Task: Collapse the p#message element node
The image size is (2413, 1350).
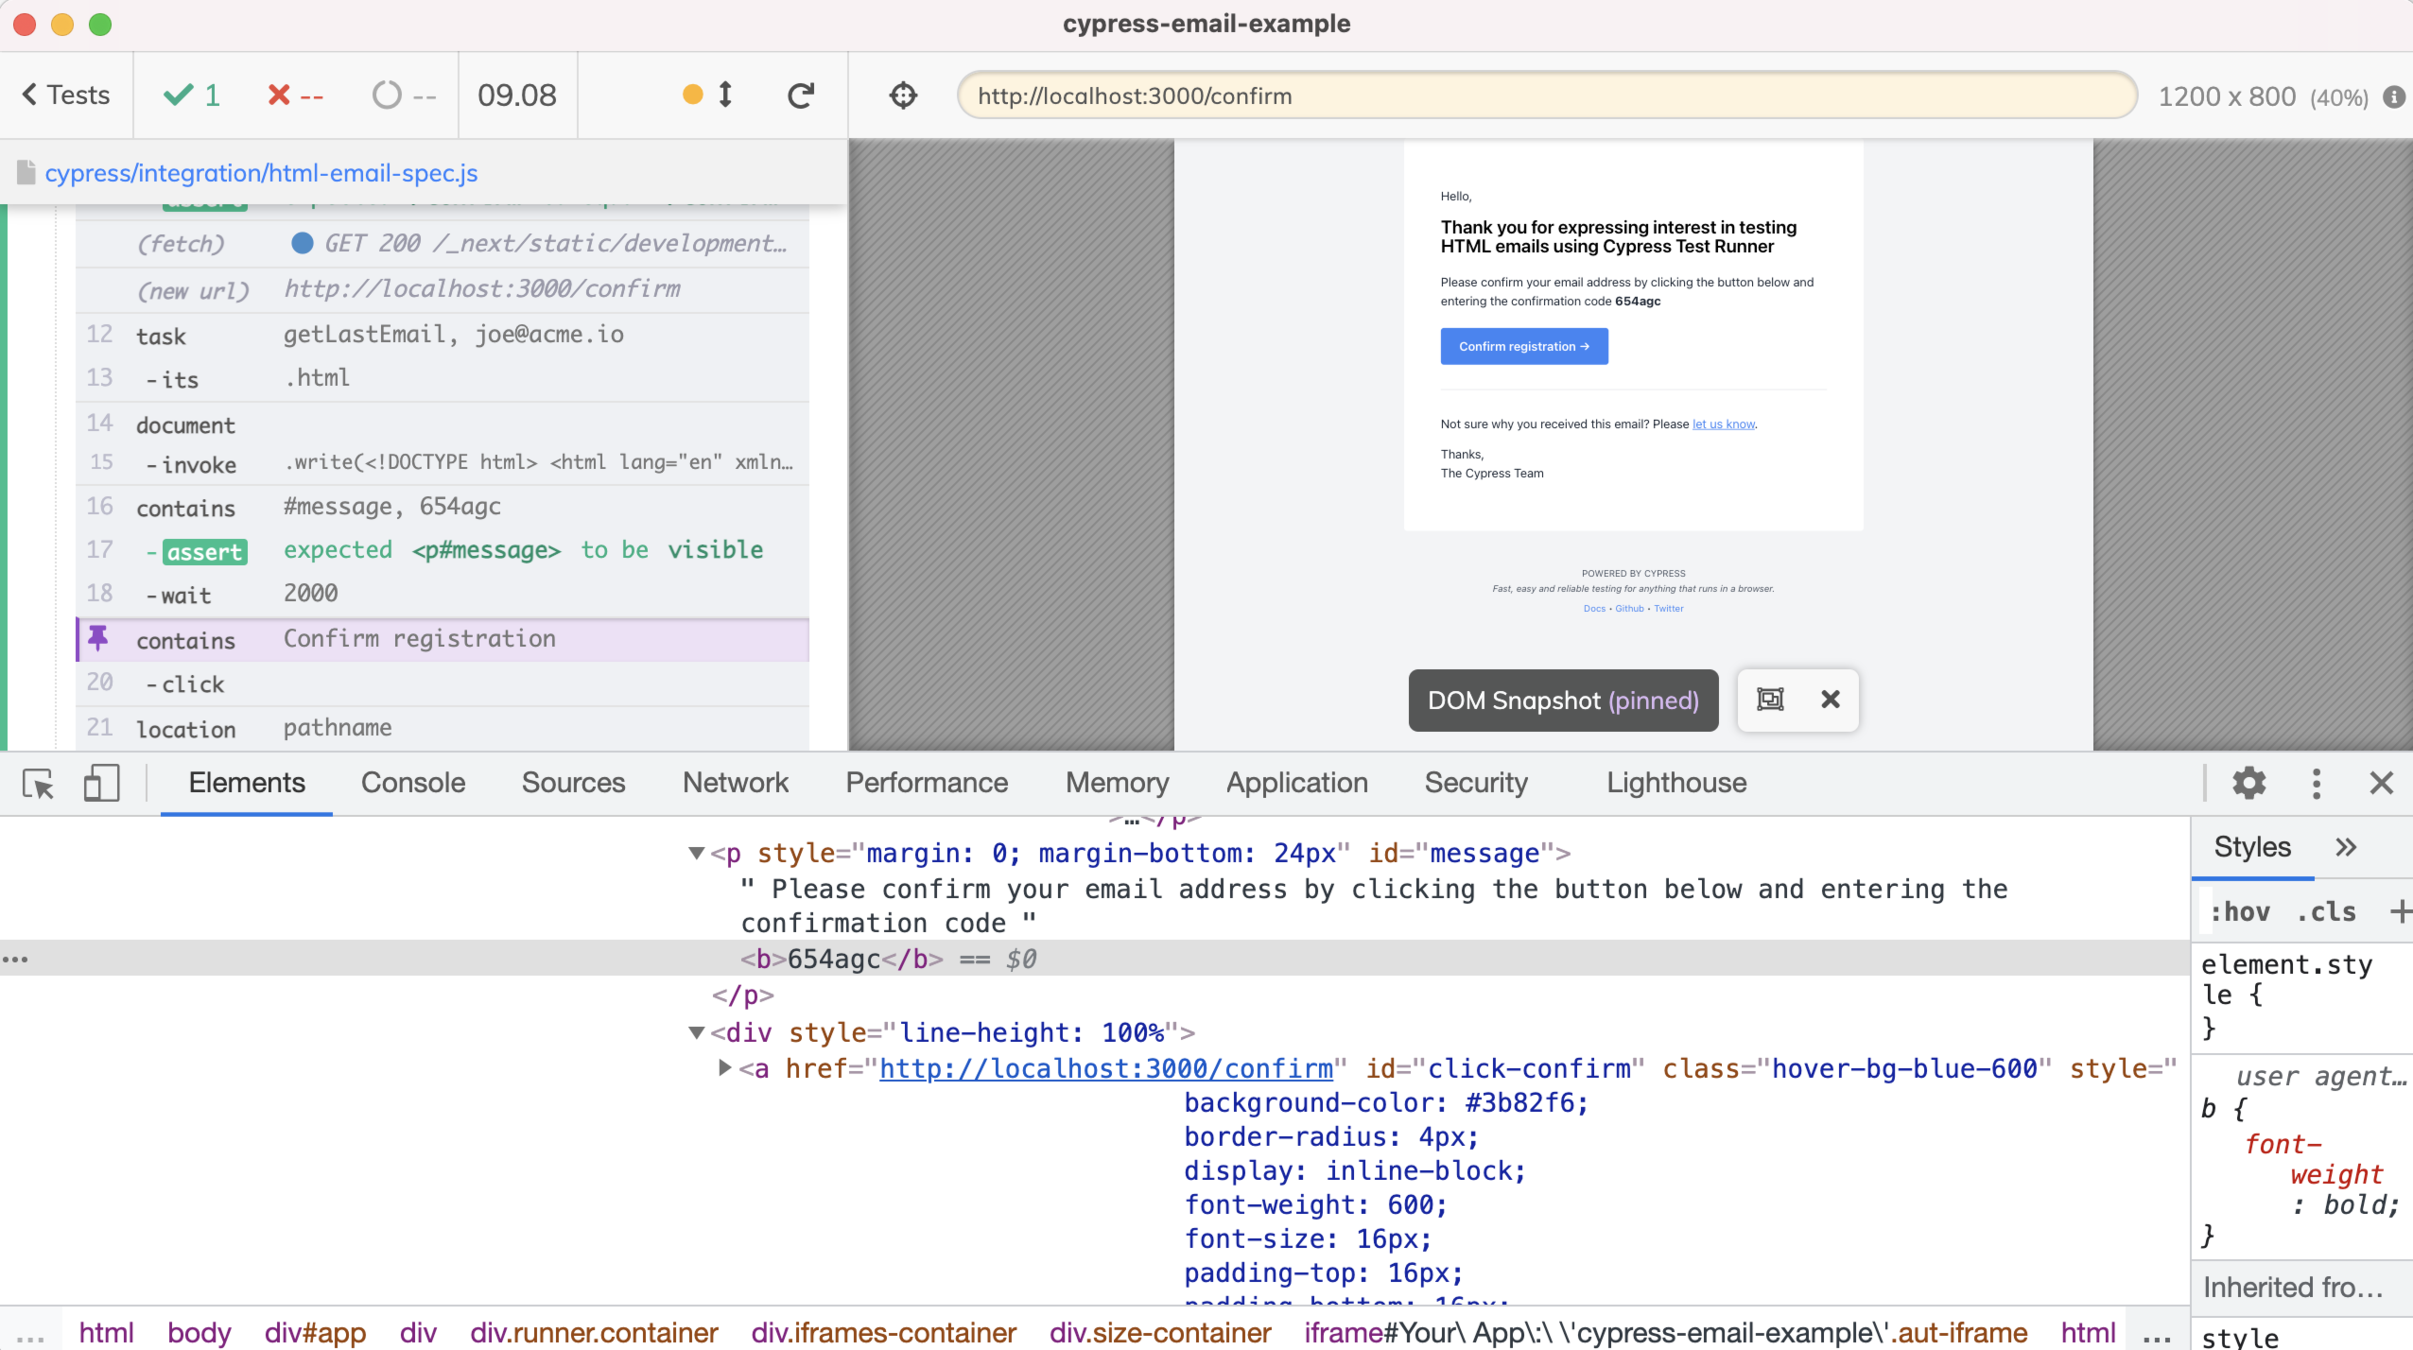Action: click(x=696, y=853)
